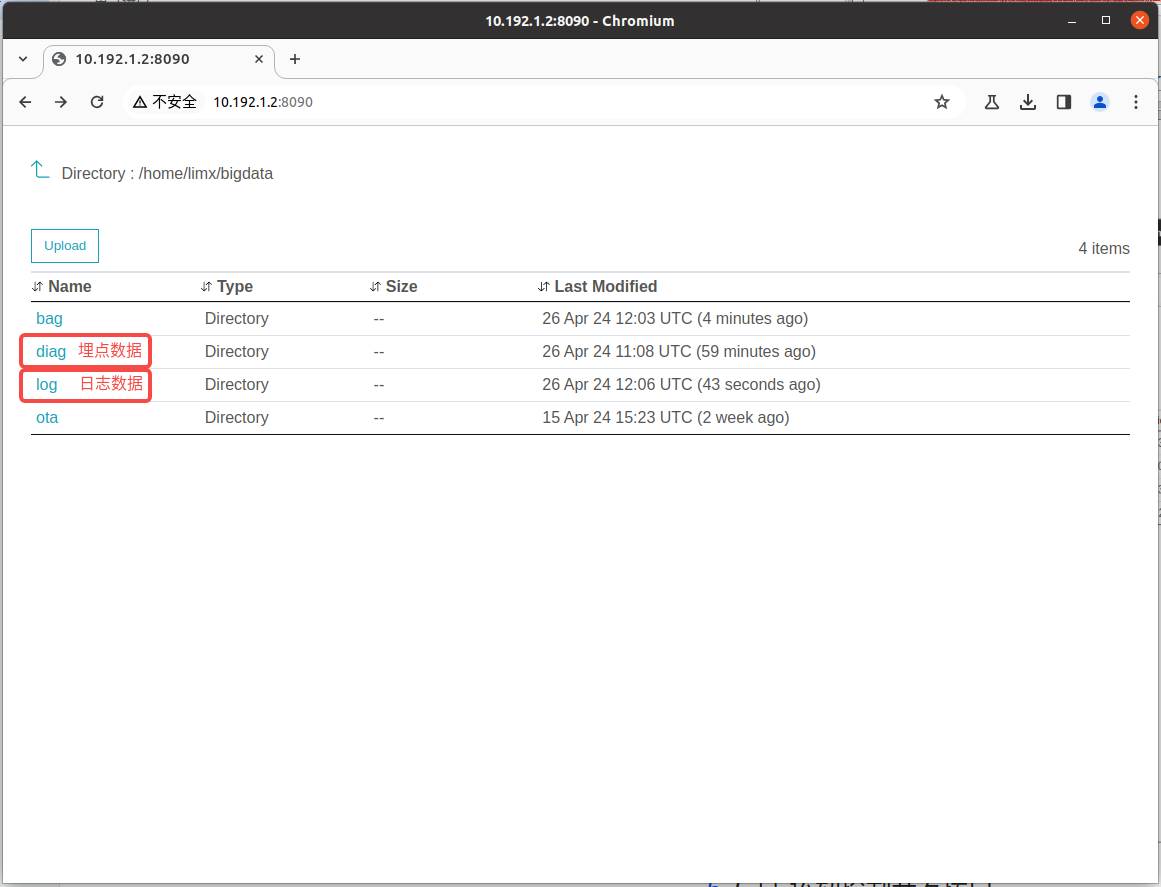This screenshot has height=887, width=1161.
Task: Open the ota directory link
Action: pyautogui.click(x=47, y=418)
